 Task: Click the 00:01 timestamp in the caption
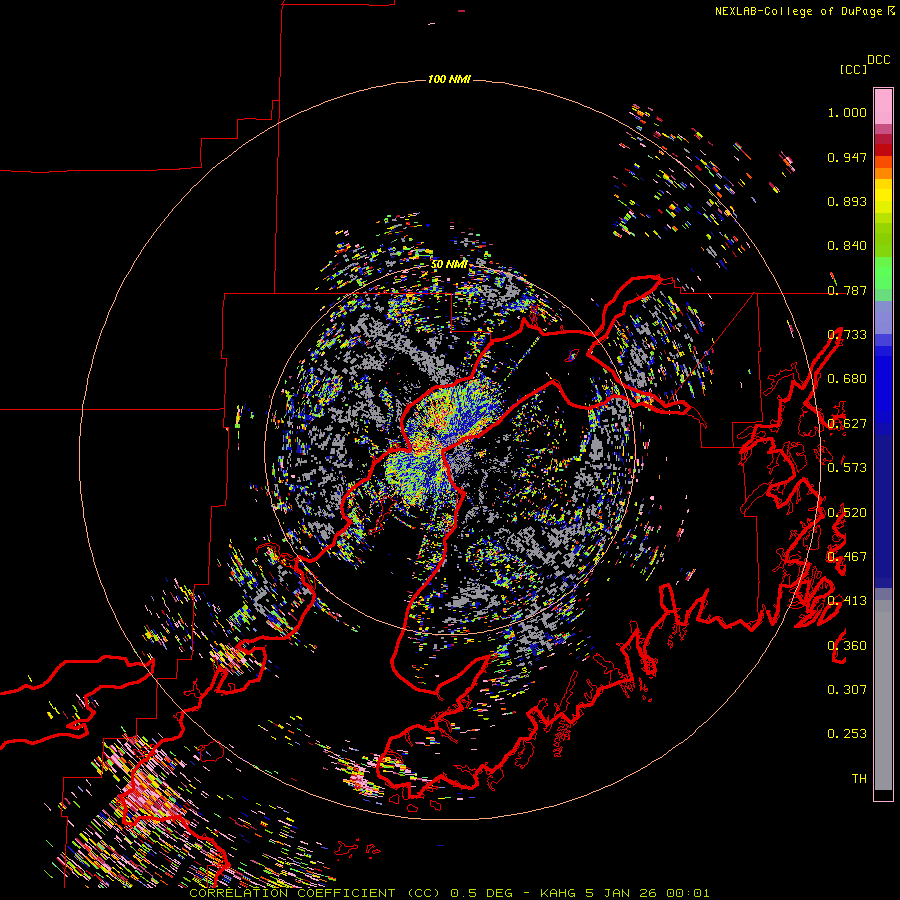point(688,893)
